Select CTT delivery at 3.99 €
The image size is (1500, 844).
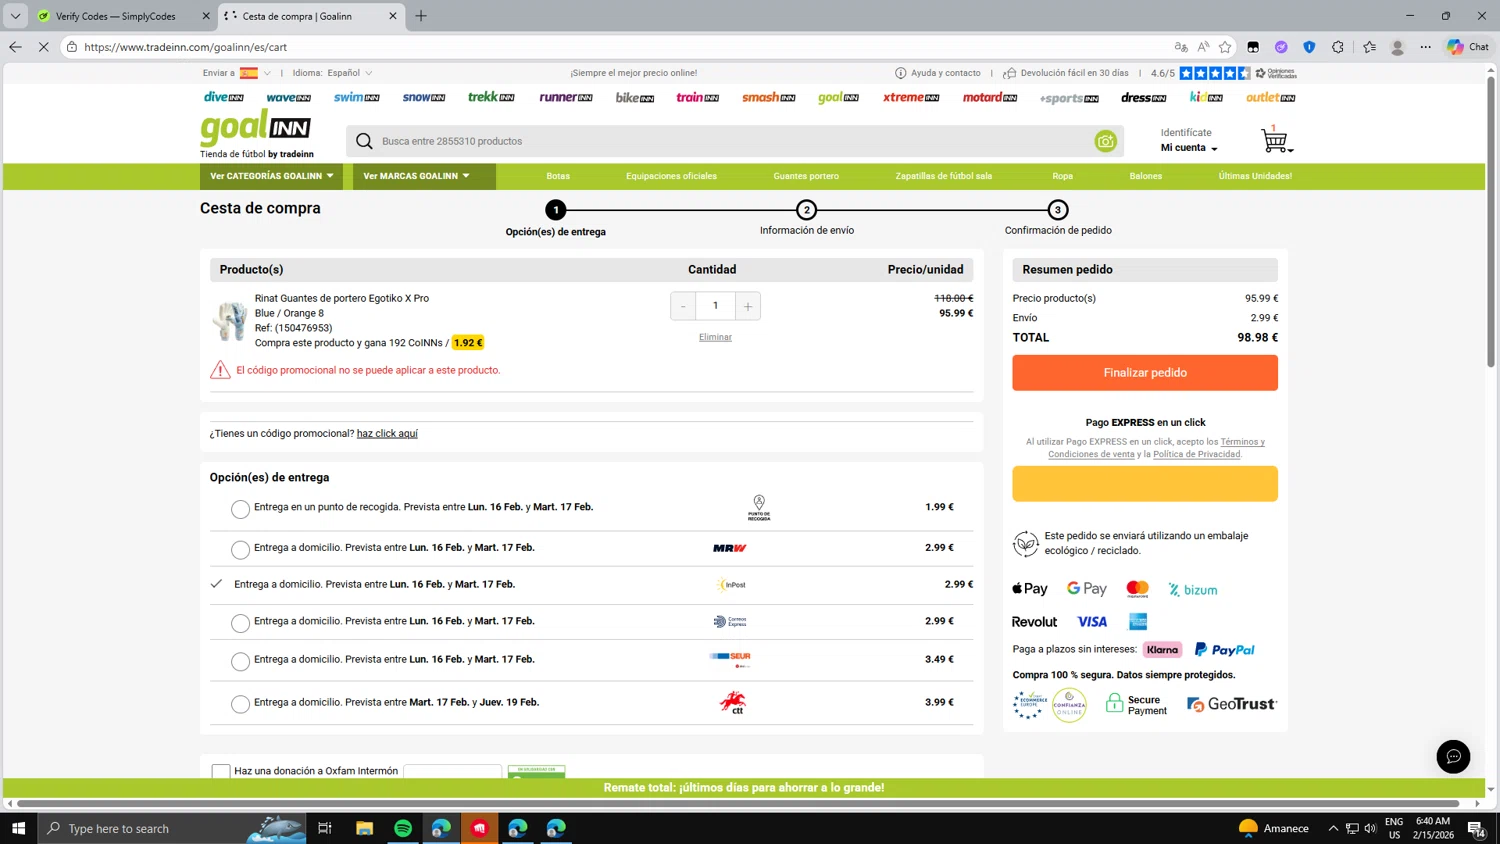(240, 705)
